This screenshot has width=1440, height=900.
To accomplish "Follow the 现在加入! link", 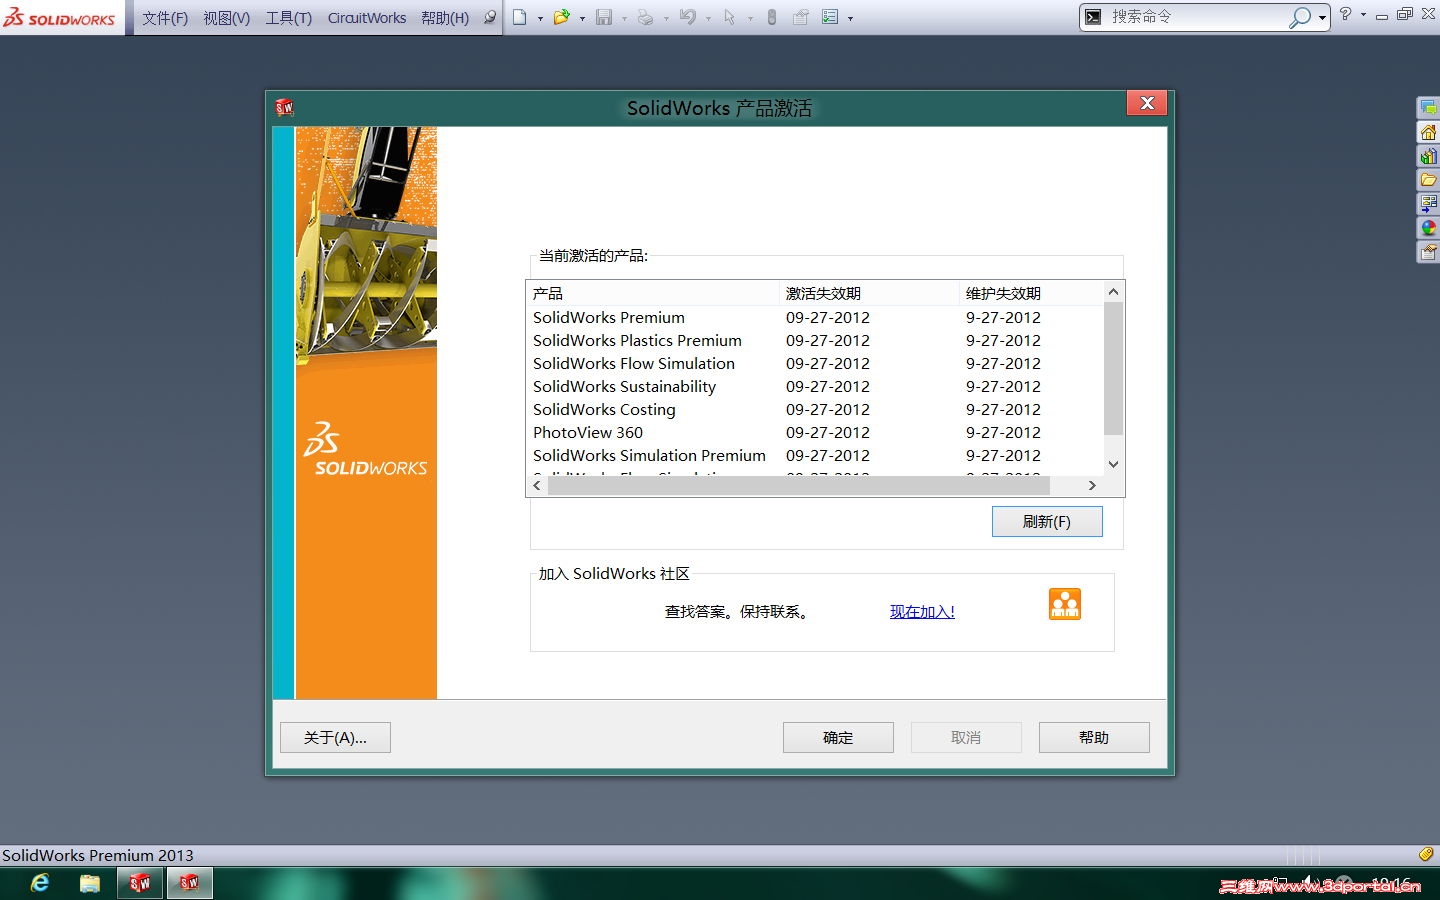I will (922, 612).
